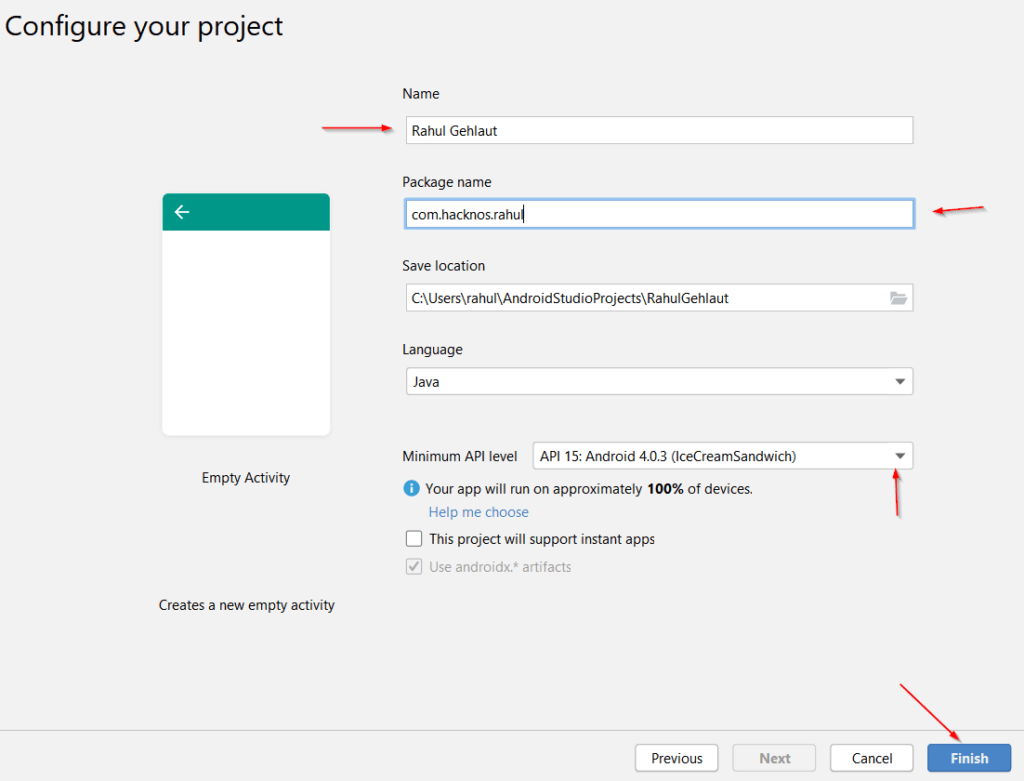
Task: Click the blue info icon near device coverage
Action: (x=411, y=489)
